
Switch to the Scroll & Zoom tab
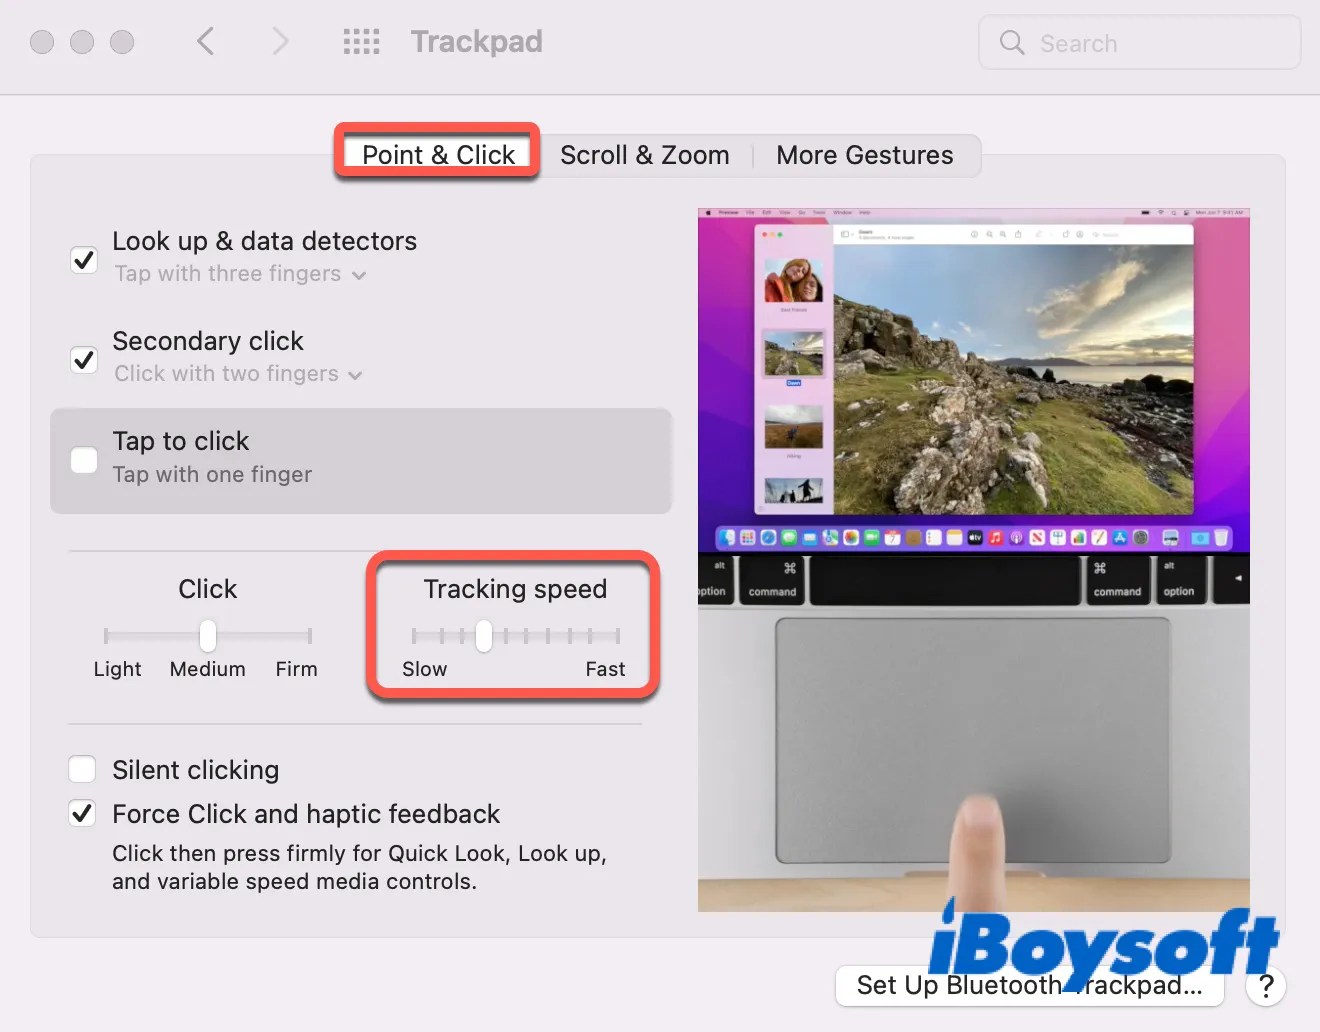point(644,155)
